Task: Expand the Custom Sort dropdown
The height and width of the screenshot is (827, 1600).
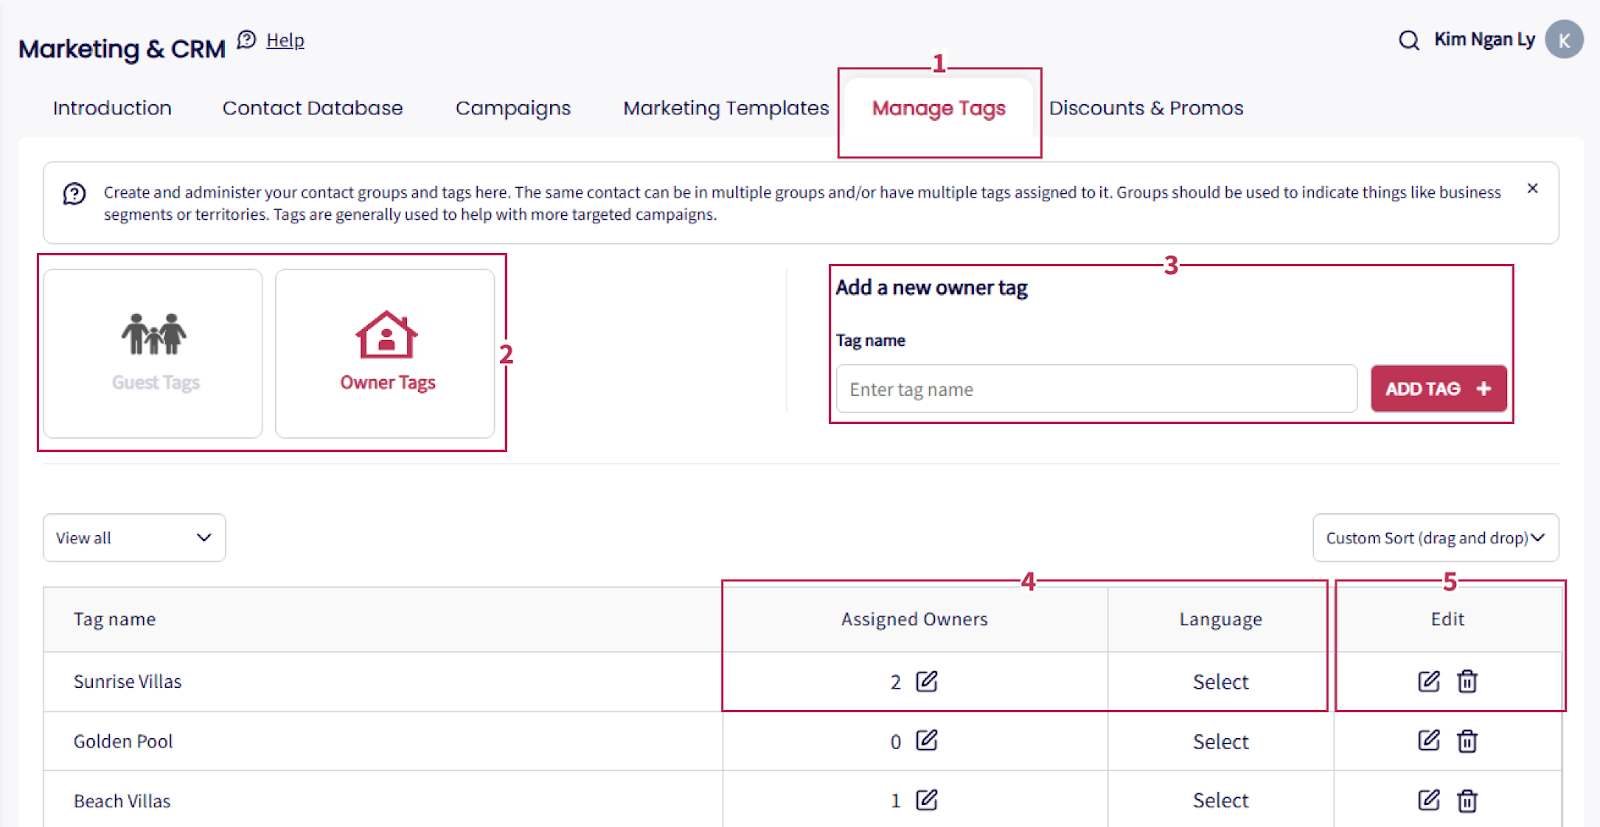Action: tap(1435, 538)
